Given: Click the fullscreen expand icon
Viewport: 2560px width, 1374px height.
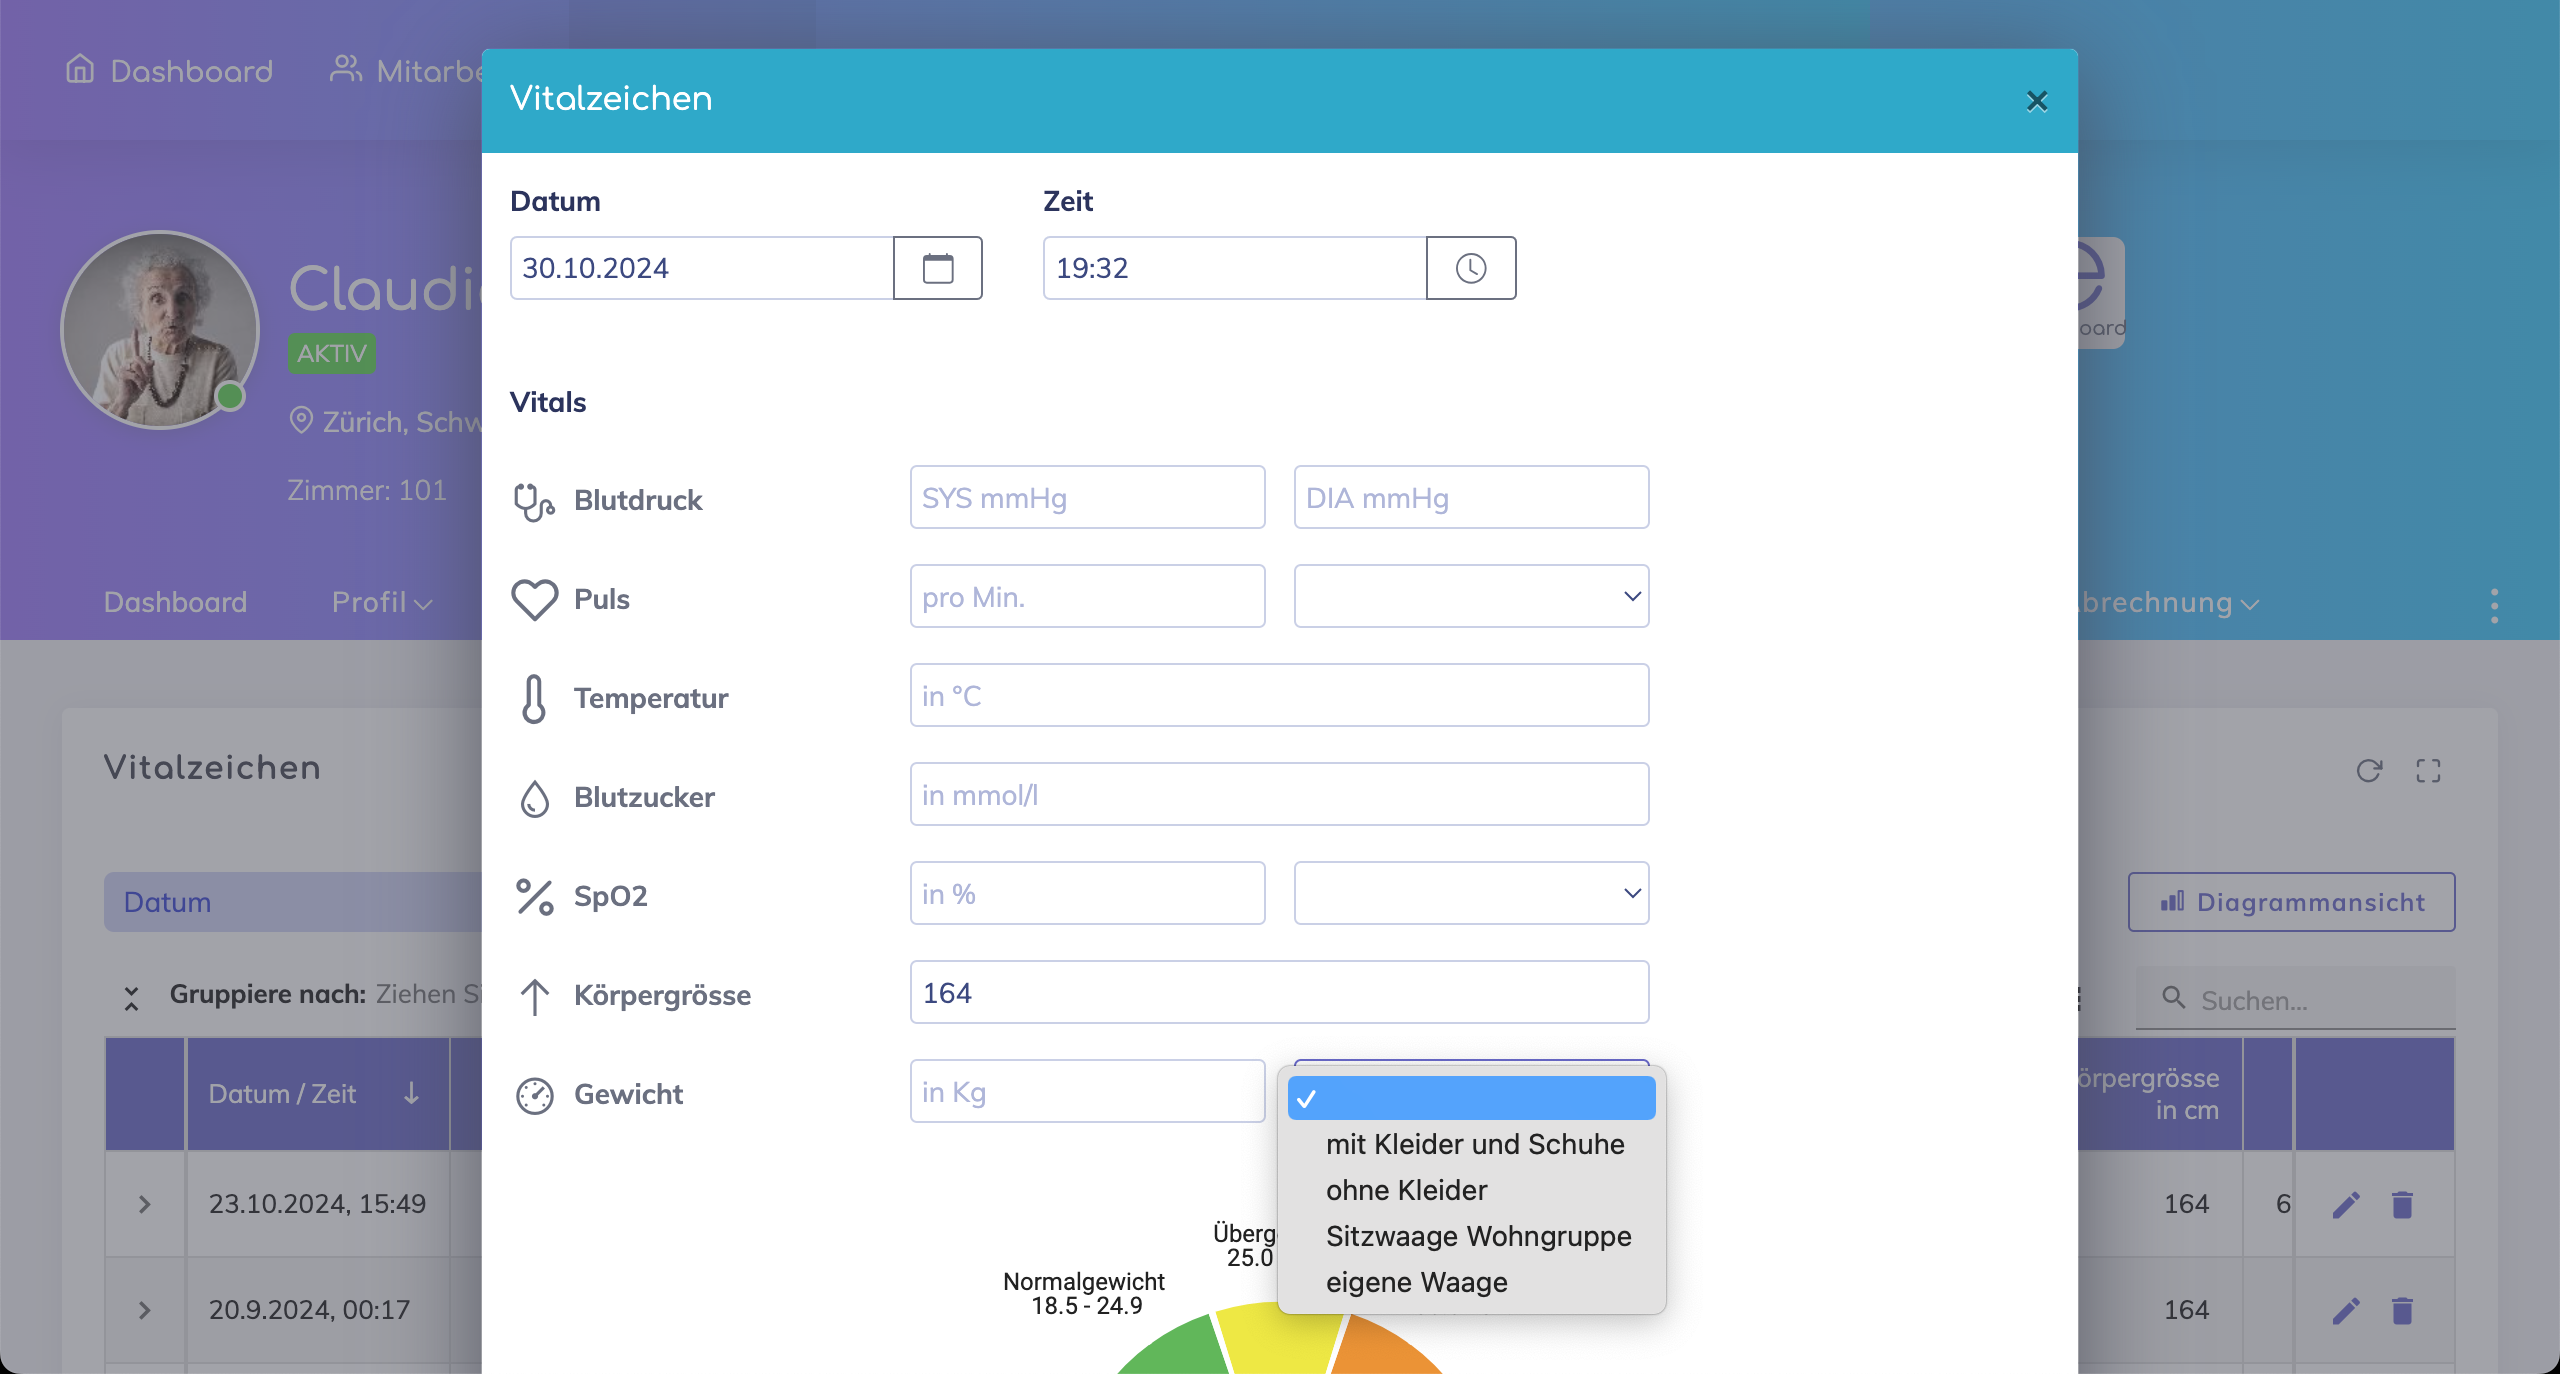Looking at the screenshot, I should point(2428,770).
